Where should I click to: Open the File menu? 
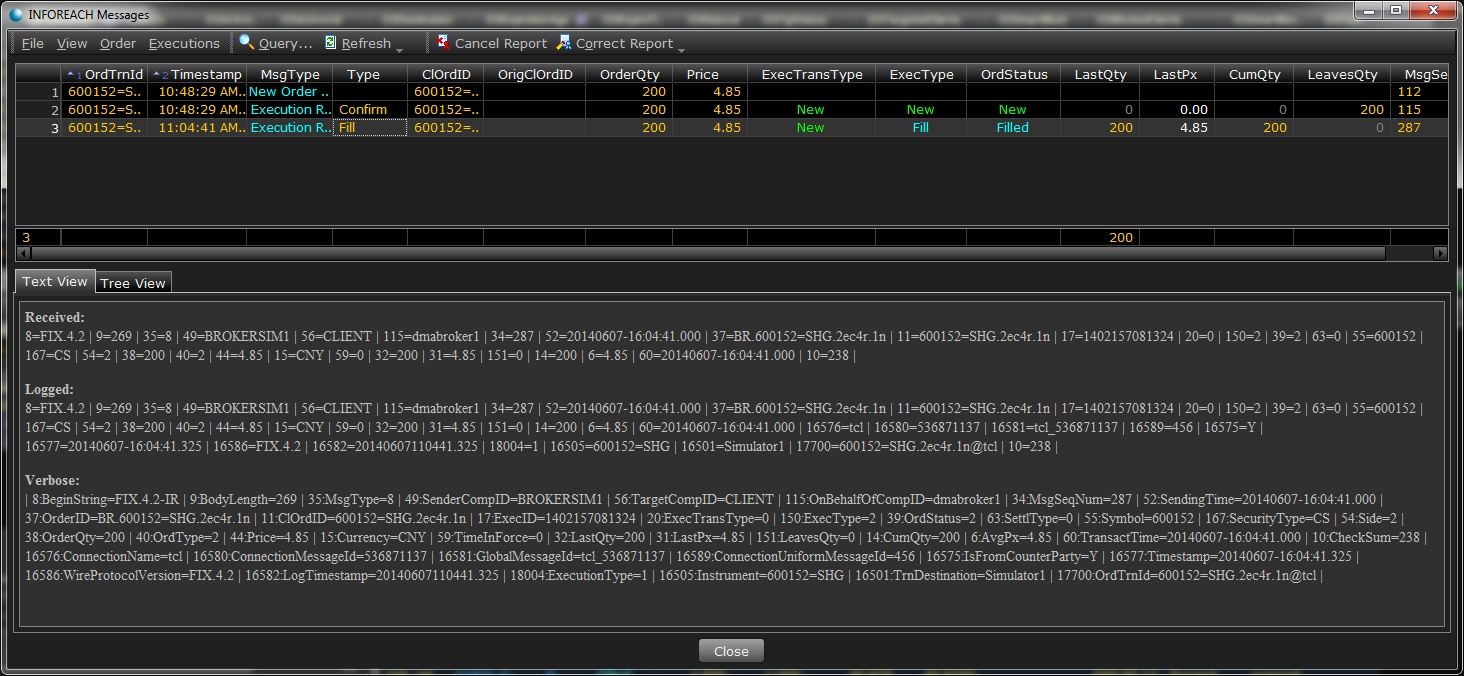click(x=33, y=43)
